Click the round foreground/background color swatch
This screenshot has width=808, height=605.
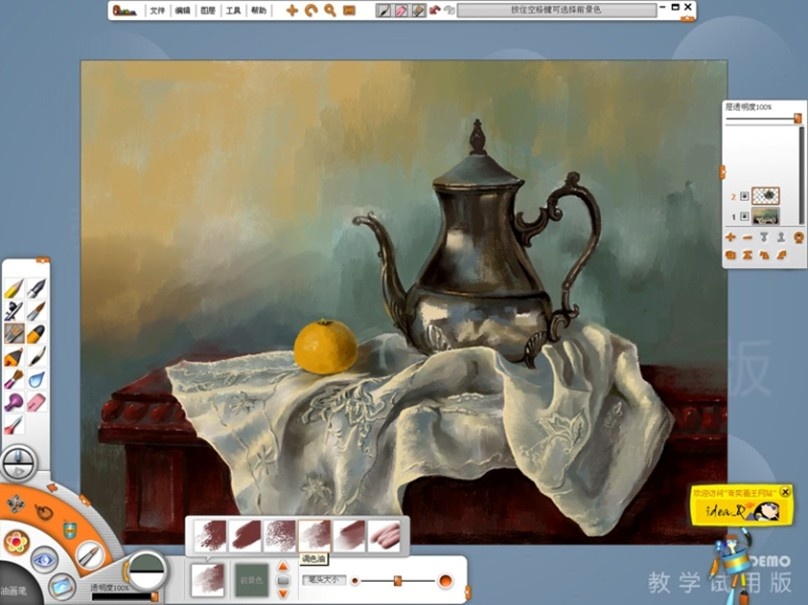(x=147, y=570)
